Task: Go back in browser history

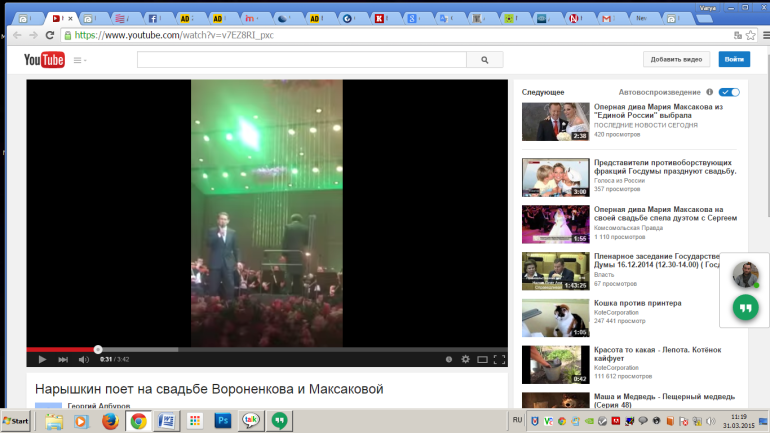Action: [x=17, y=35]
